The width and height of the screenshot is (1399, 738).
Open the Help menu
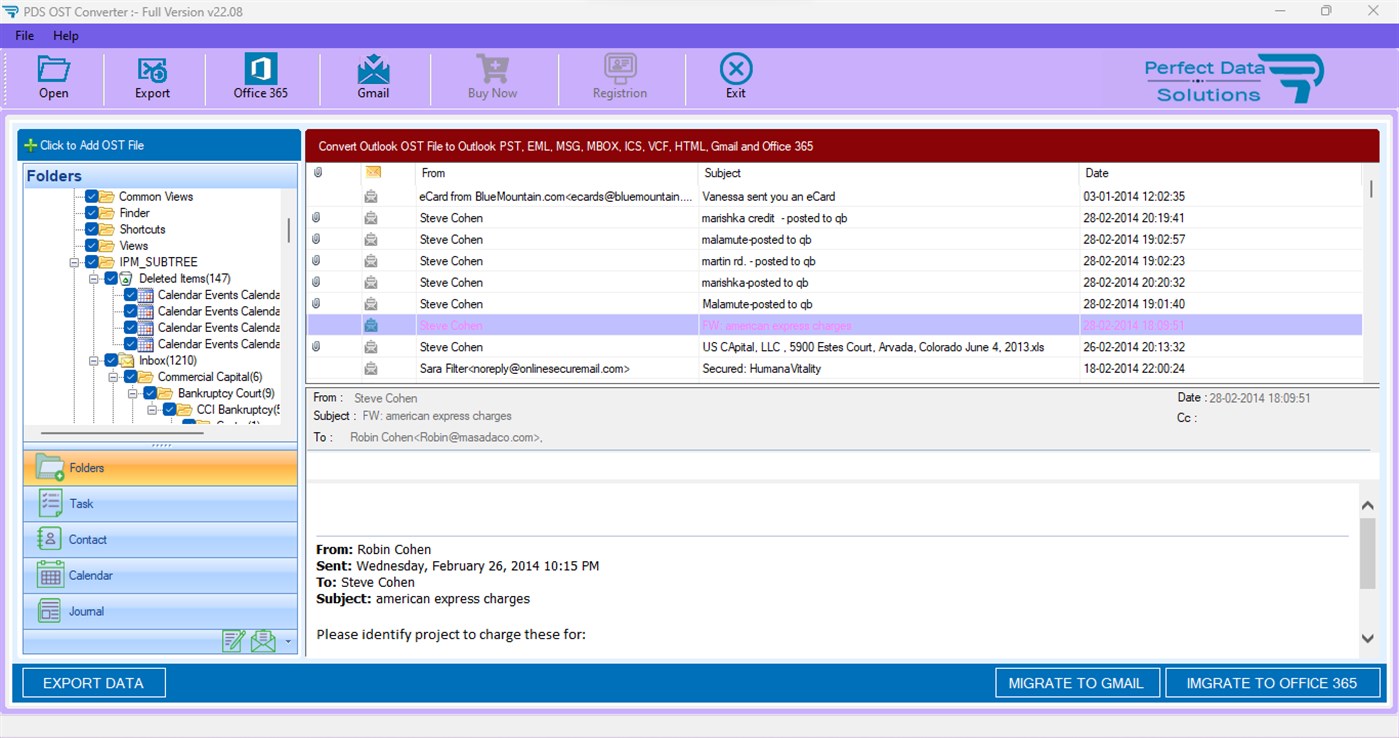[66, 35]
